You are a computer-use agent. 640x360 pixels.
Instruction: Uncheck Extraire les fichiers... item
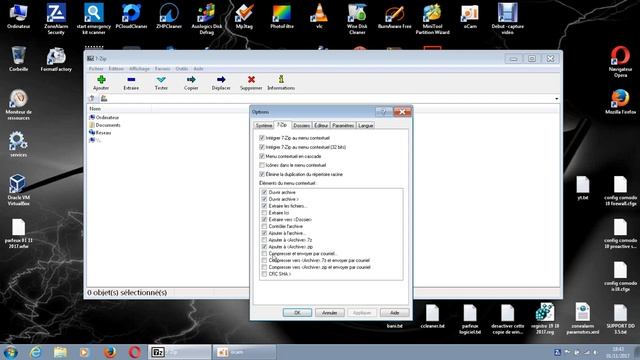click(x=264, y=206)
